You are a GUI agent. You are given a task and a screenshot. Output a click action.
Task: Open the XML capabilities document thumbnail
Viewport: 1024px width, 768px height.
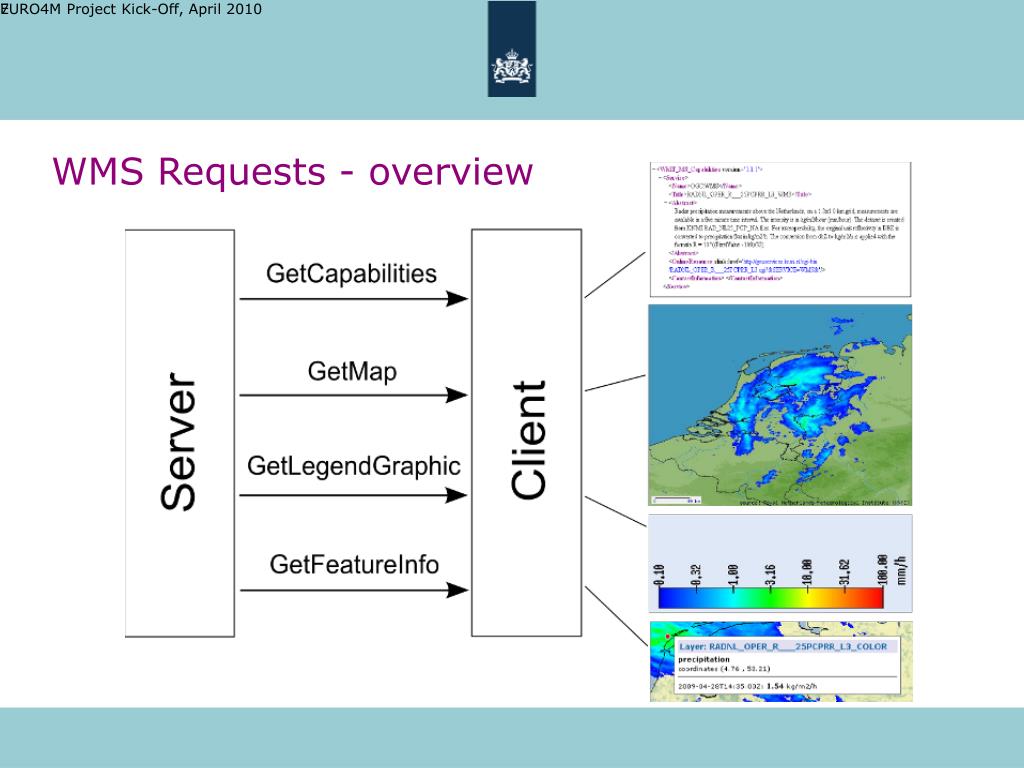[x=780, y=229]
